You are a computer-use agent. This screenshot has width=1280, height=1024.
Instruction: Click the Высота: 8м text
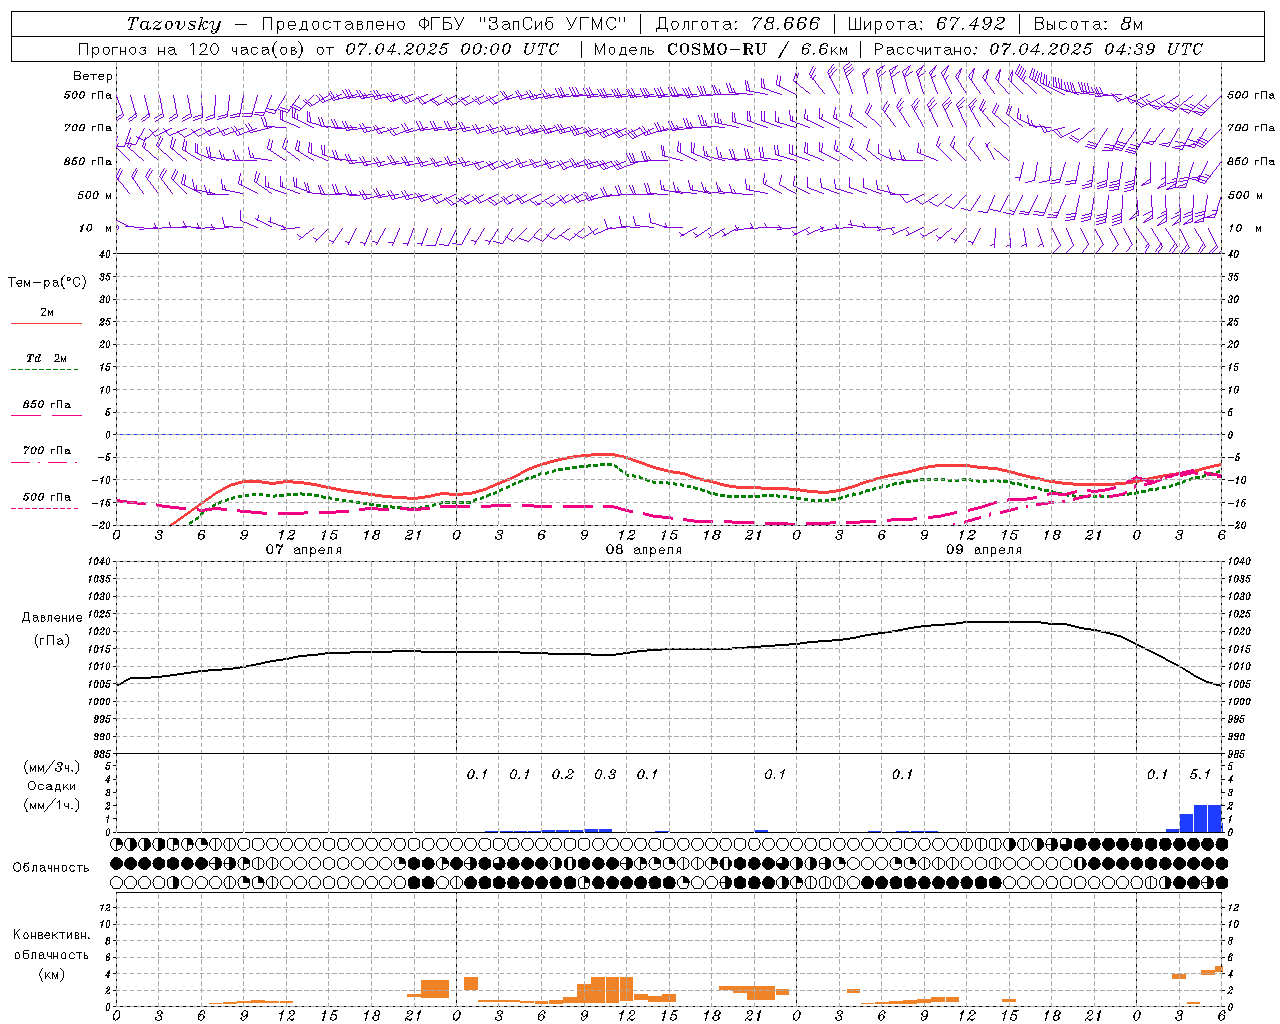pyautogui.click(x=1088, y=24)
